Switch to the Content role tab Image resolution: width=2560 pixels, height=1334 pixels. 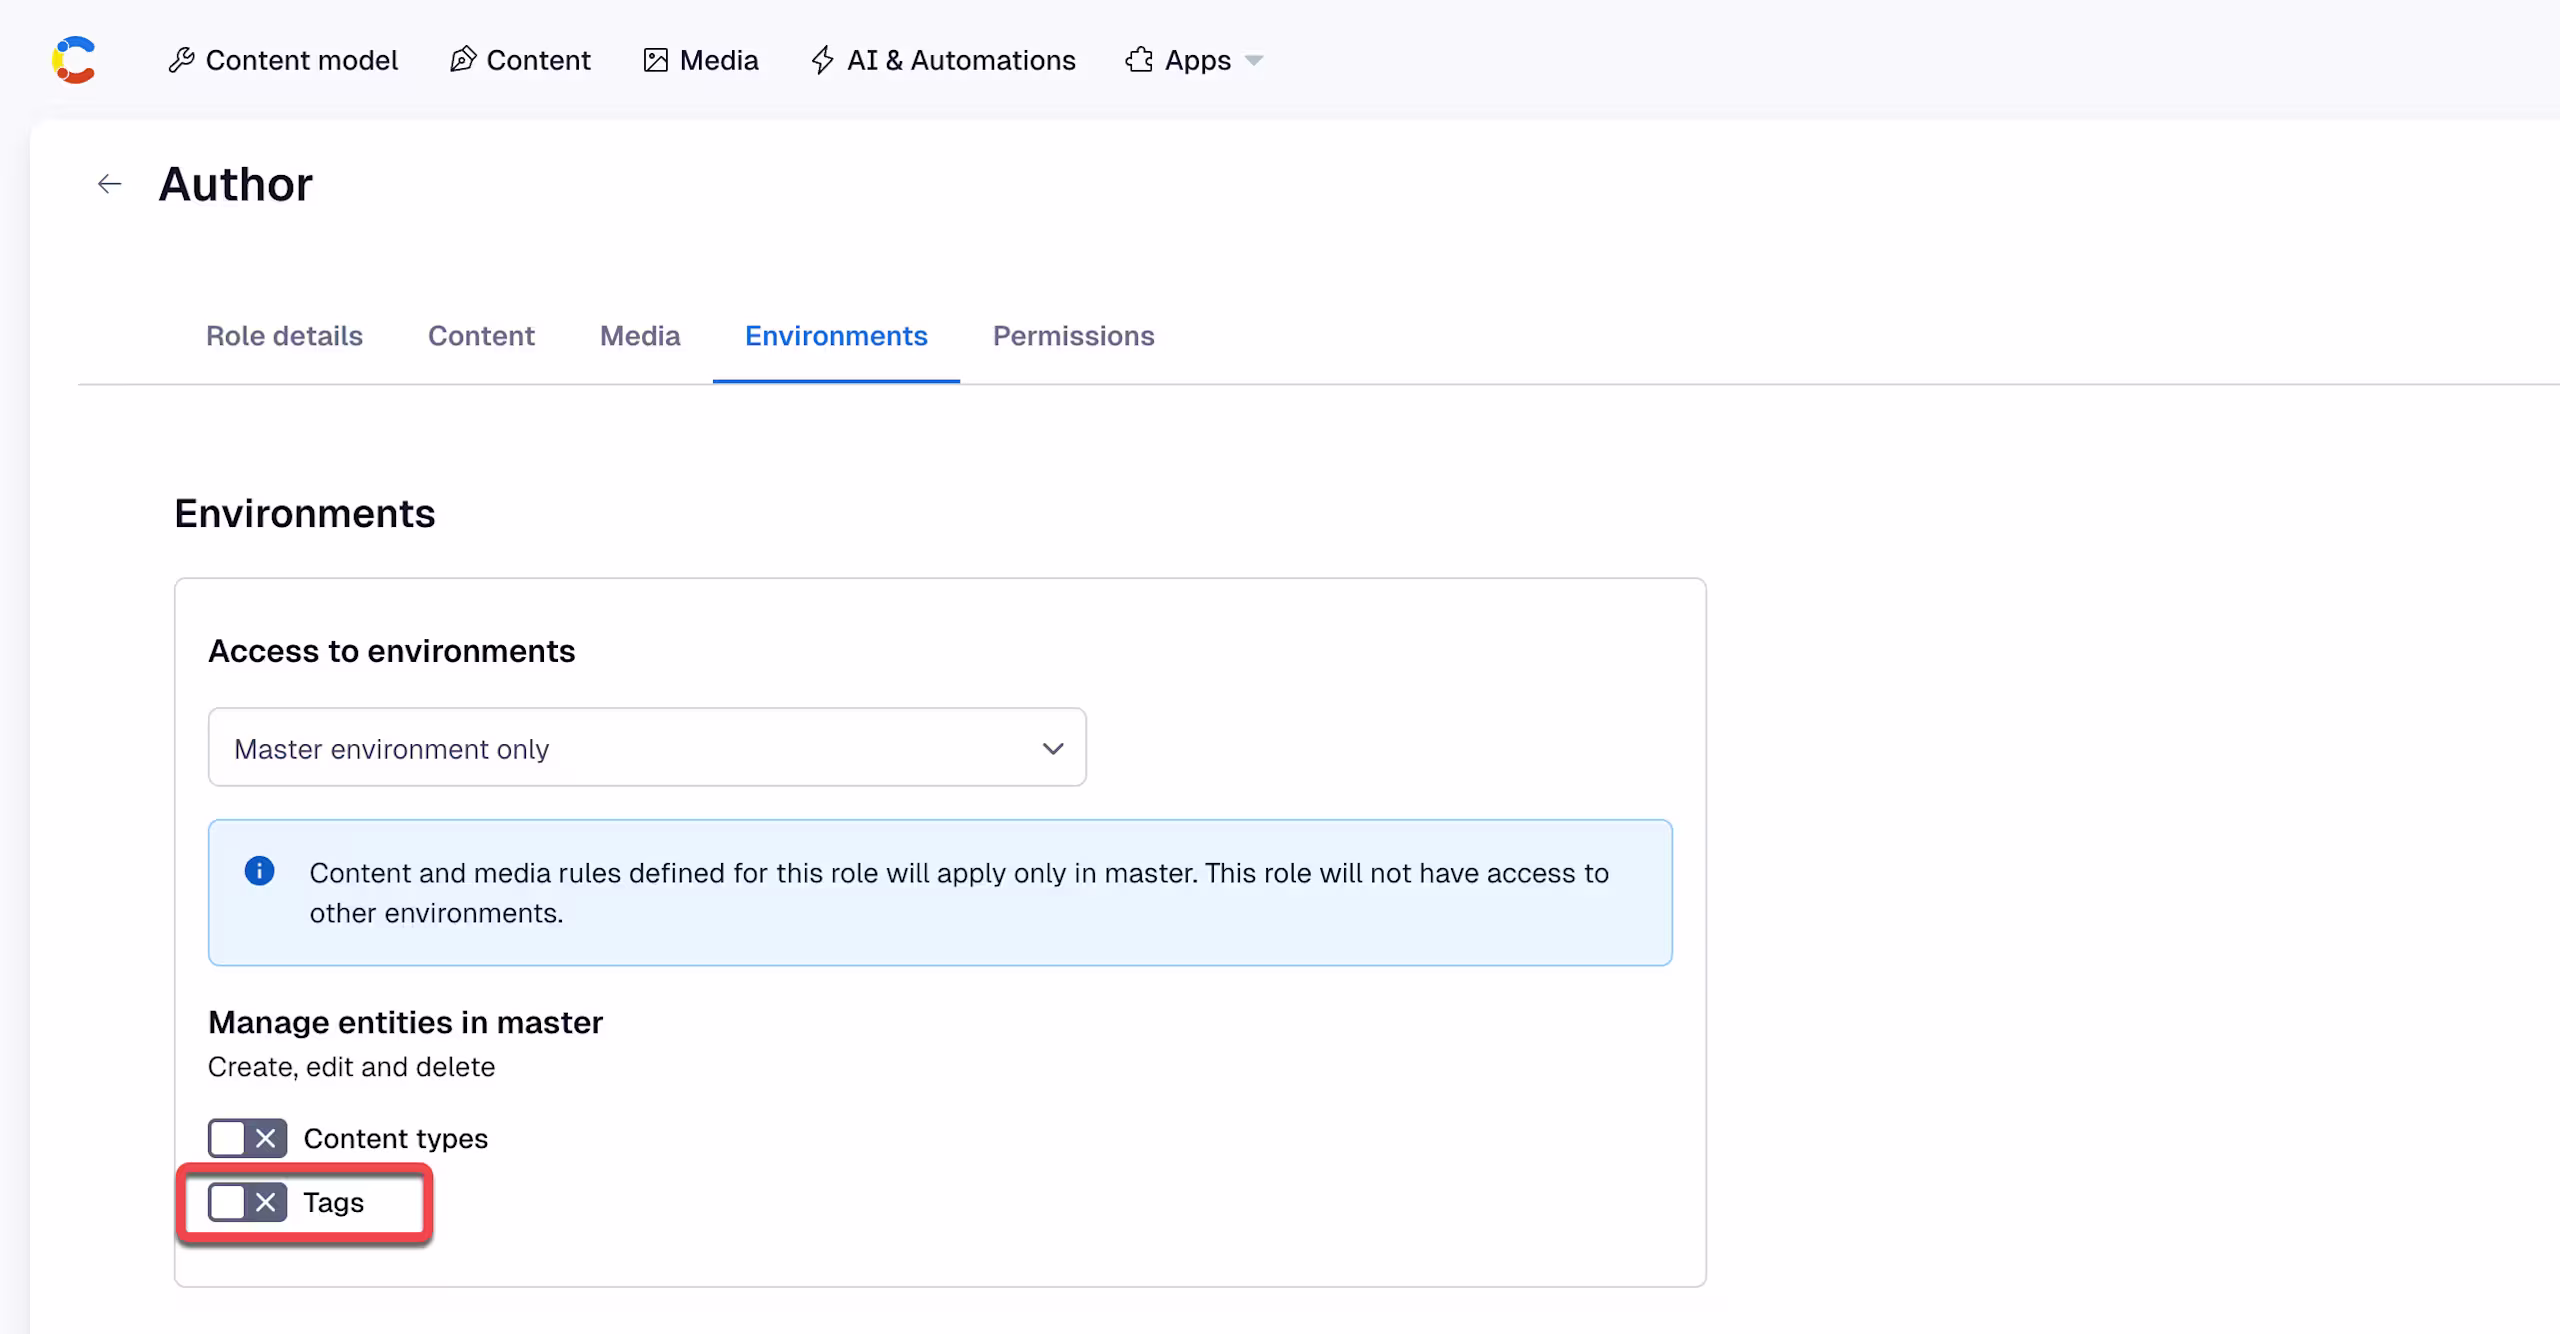(481, 336)
